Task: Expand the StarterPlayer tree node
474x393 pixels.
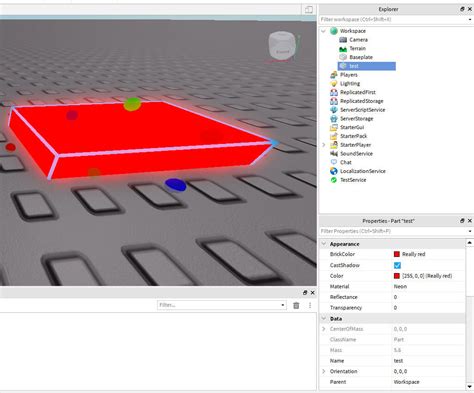Action: tap(323, 145)
